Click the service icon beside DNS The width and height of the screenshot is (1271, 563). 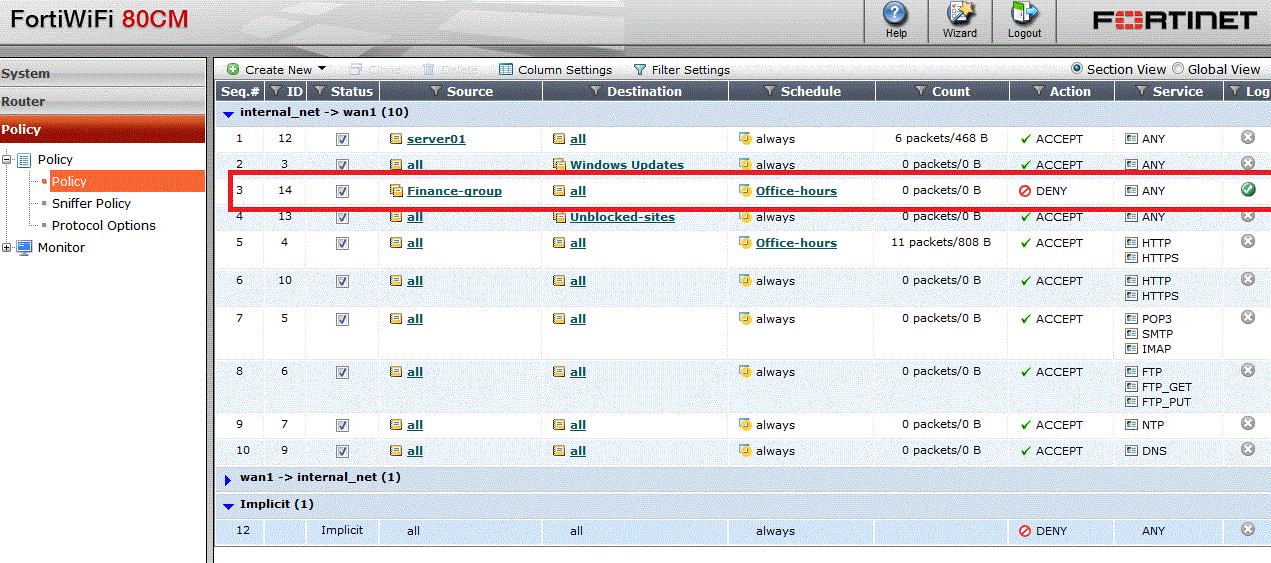point(1131,451)
